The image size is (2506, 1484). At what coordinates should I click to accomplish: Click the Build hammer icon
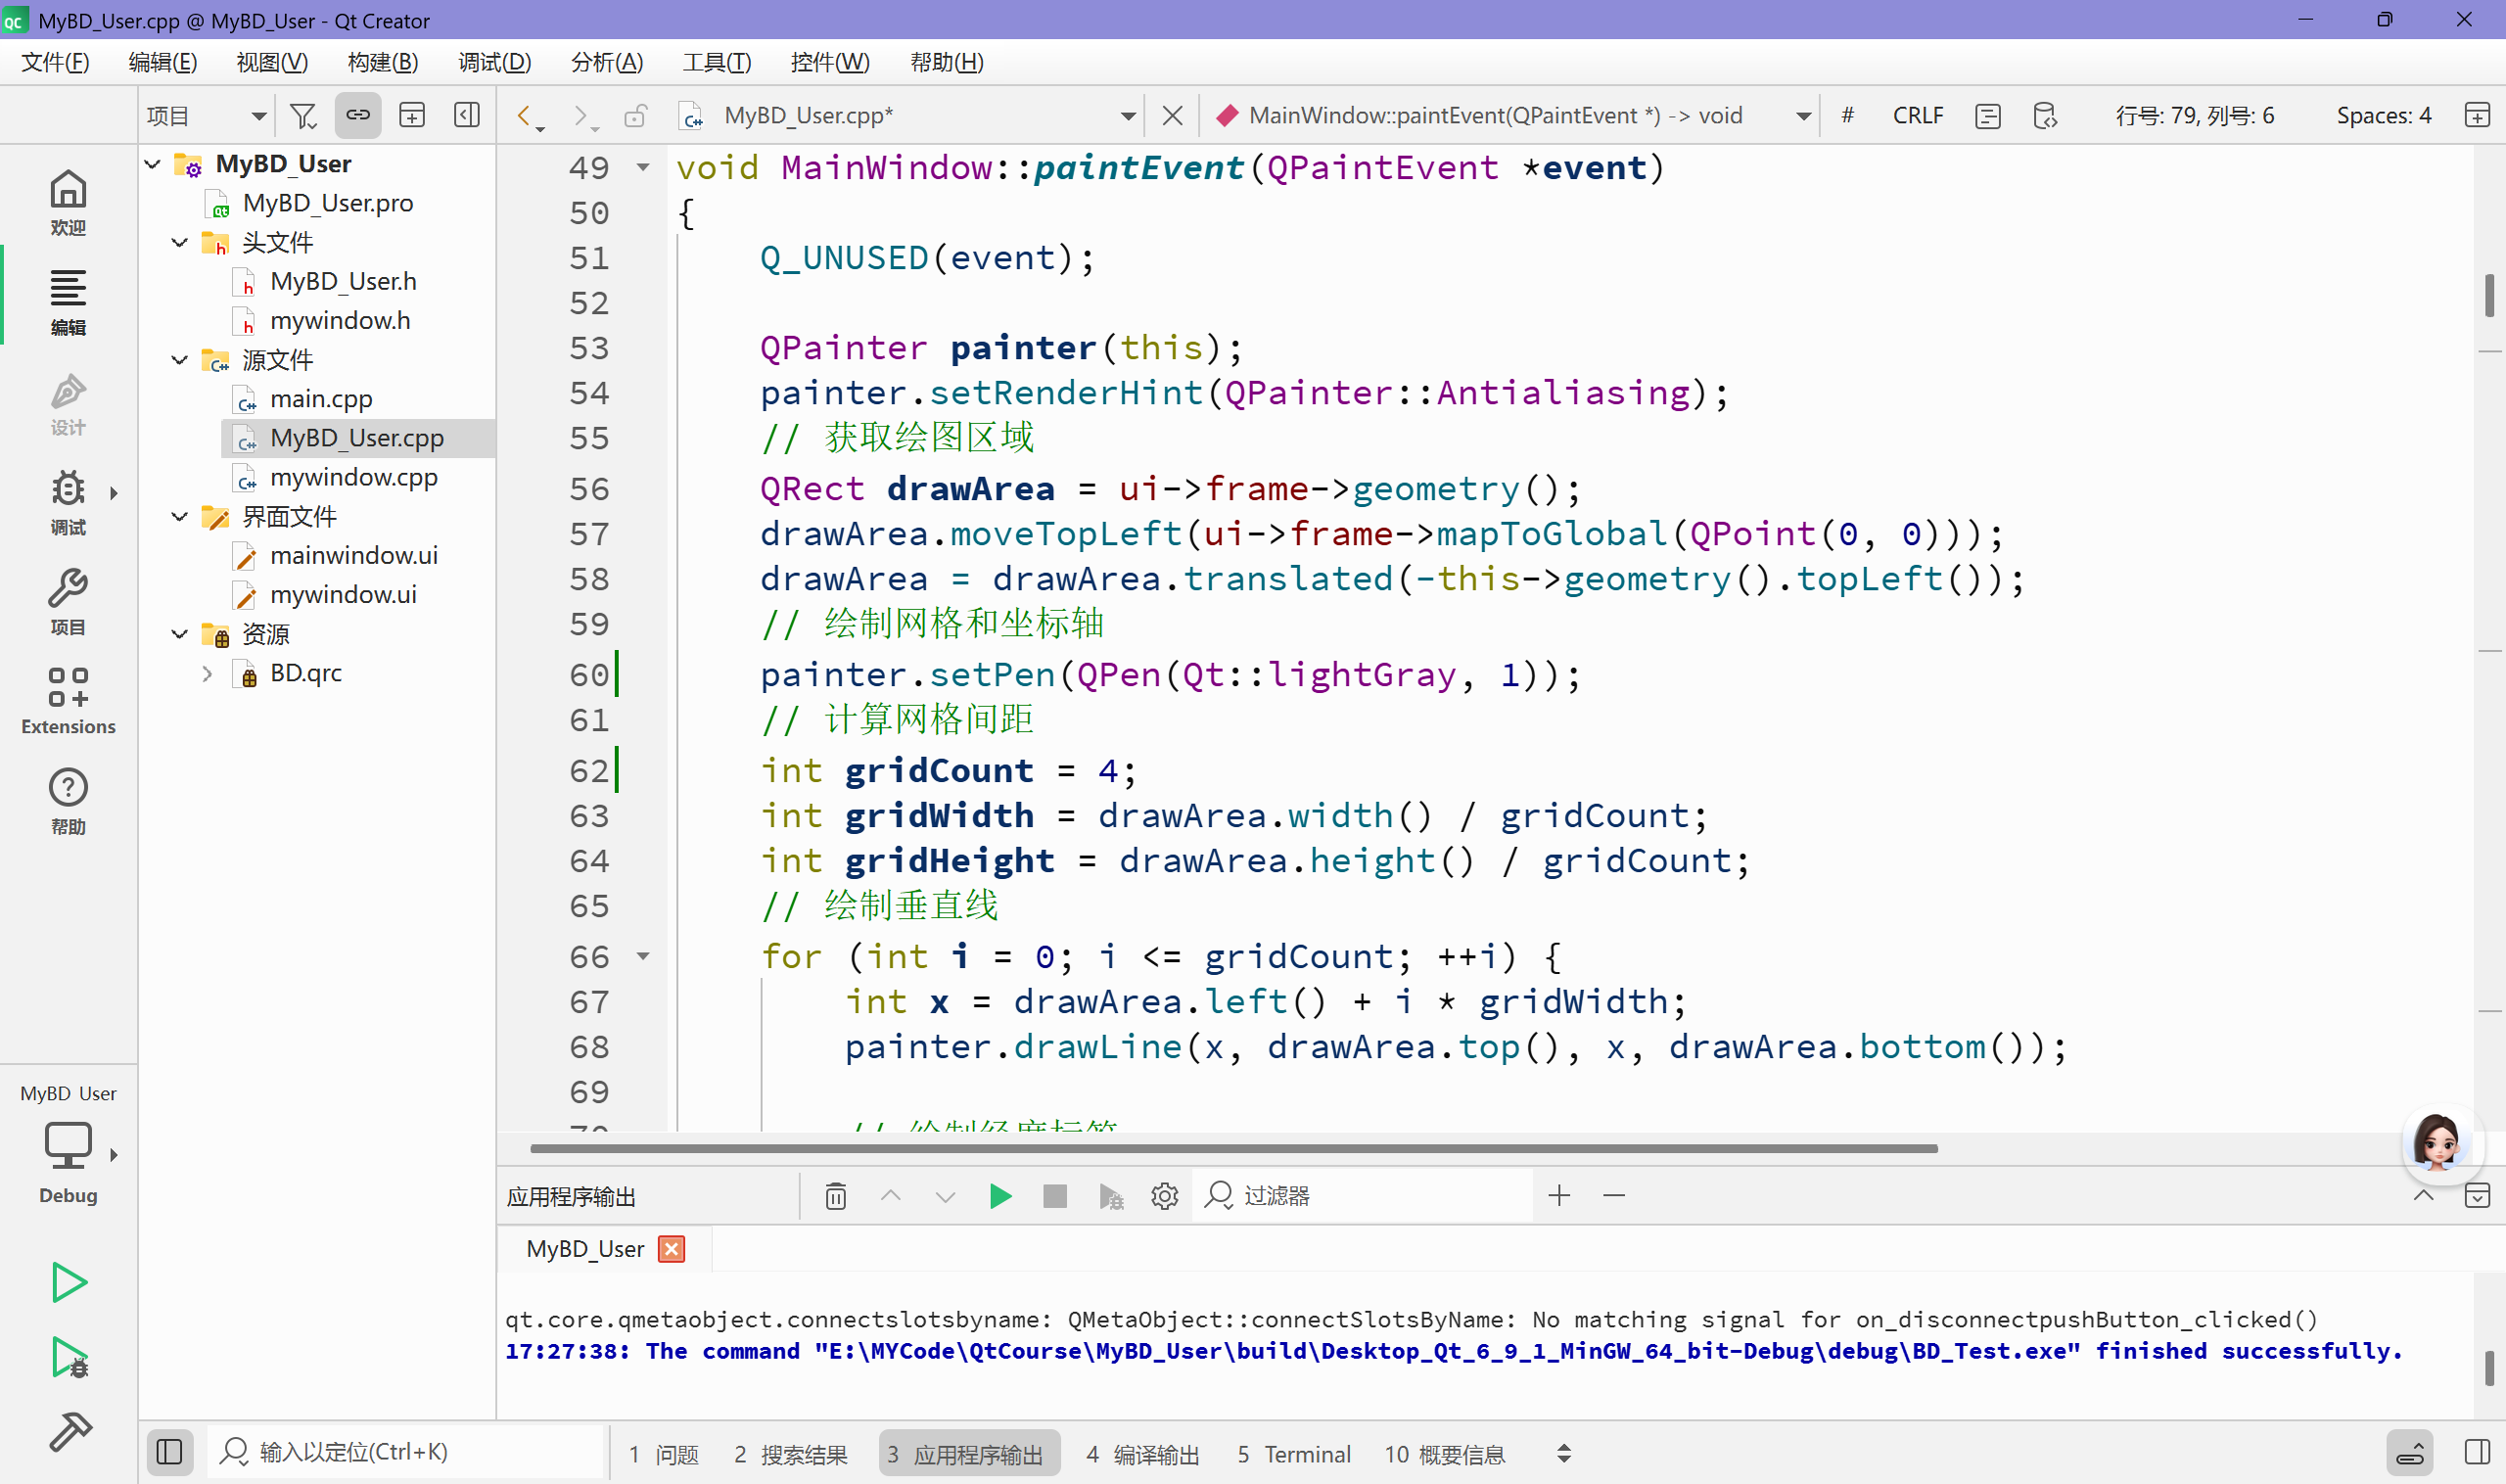point(70,1431)
